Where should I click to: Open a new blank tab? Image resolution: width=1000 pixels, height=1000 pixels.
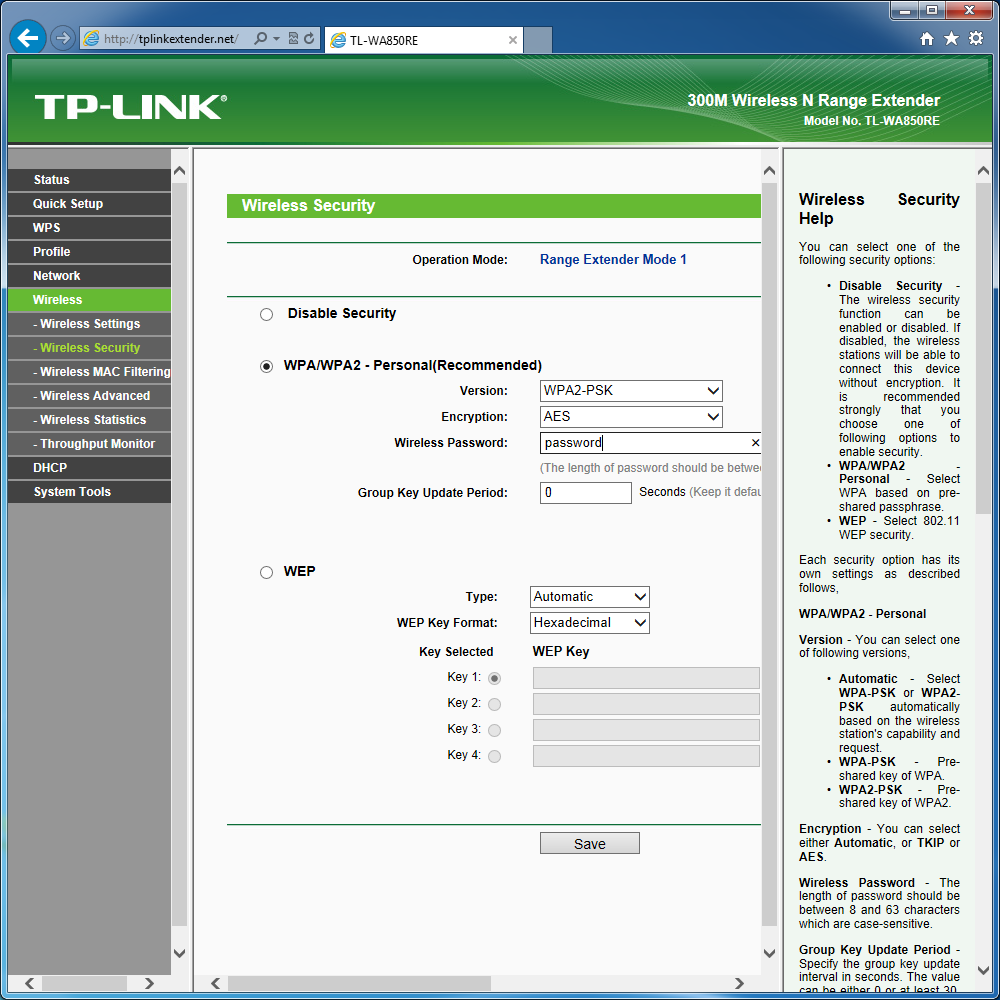pos(538,40)
